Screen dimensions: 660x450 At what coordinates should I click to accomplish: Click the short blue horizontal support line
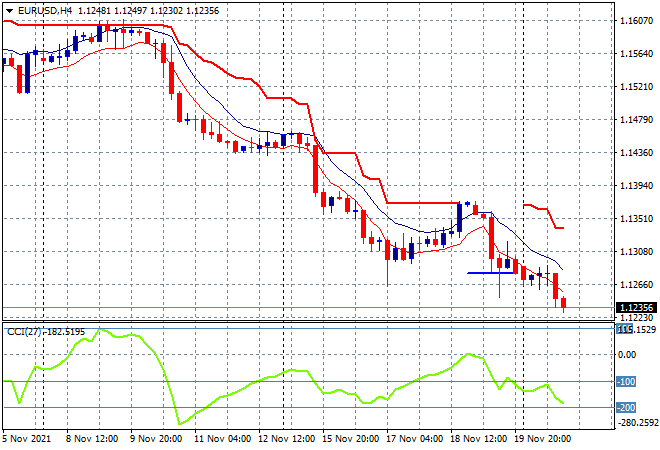492,273
